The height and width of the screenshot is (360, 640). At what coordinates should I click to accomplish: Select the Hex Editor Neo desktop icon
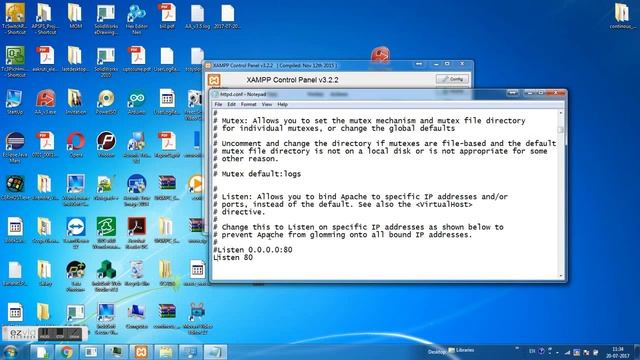[136, 19]
